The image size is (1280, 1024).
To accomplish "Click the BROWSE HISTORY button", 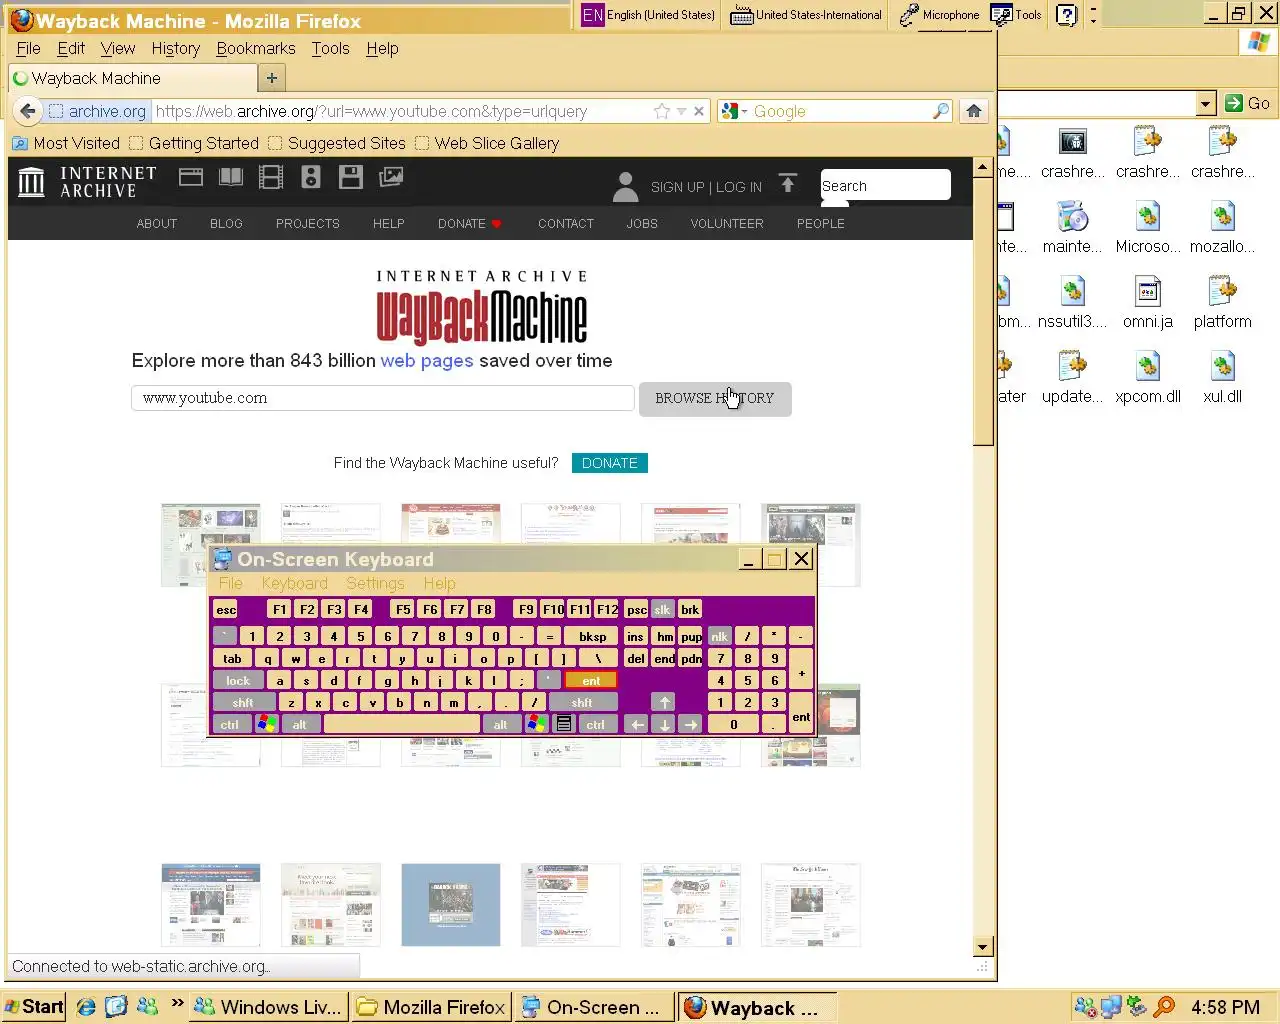I will 715,398.
